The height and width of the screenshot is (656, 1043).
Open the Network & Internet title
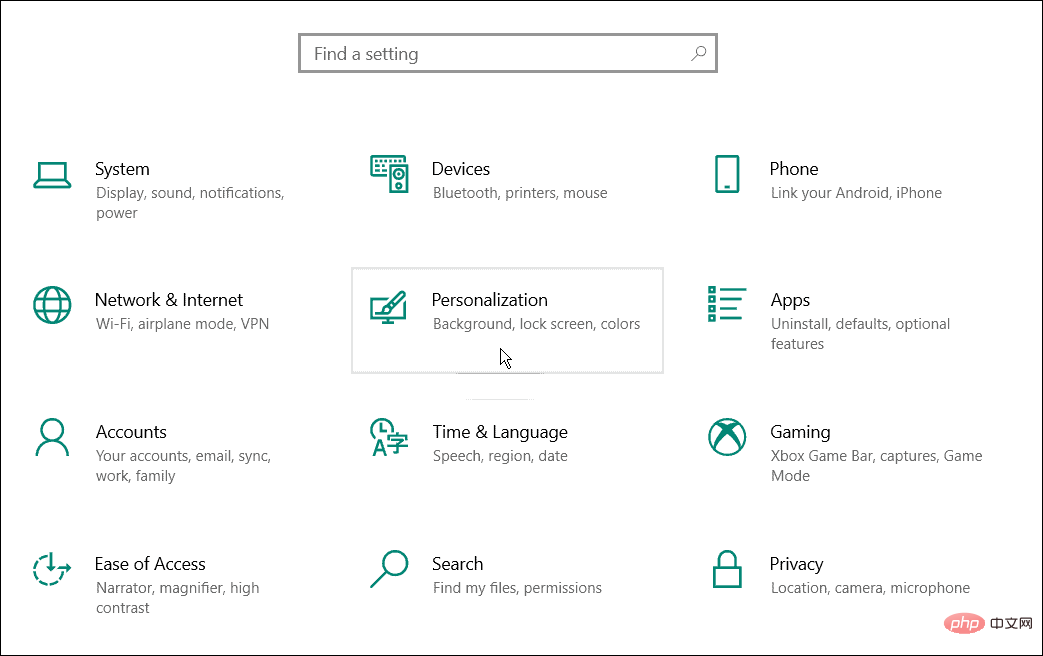pos(169,300)
